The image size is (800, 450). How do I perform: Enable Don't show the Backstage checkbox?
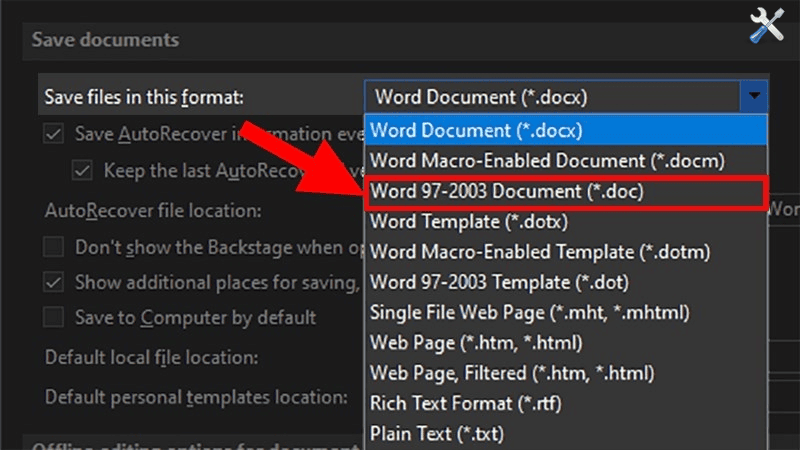click(x=54, y=246)
